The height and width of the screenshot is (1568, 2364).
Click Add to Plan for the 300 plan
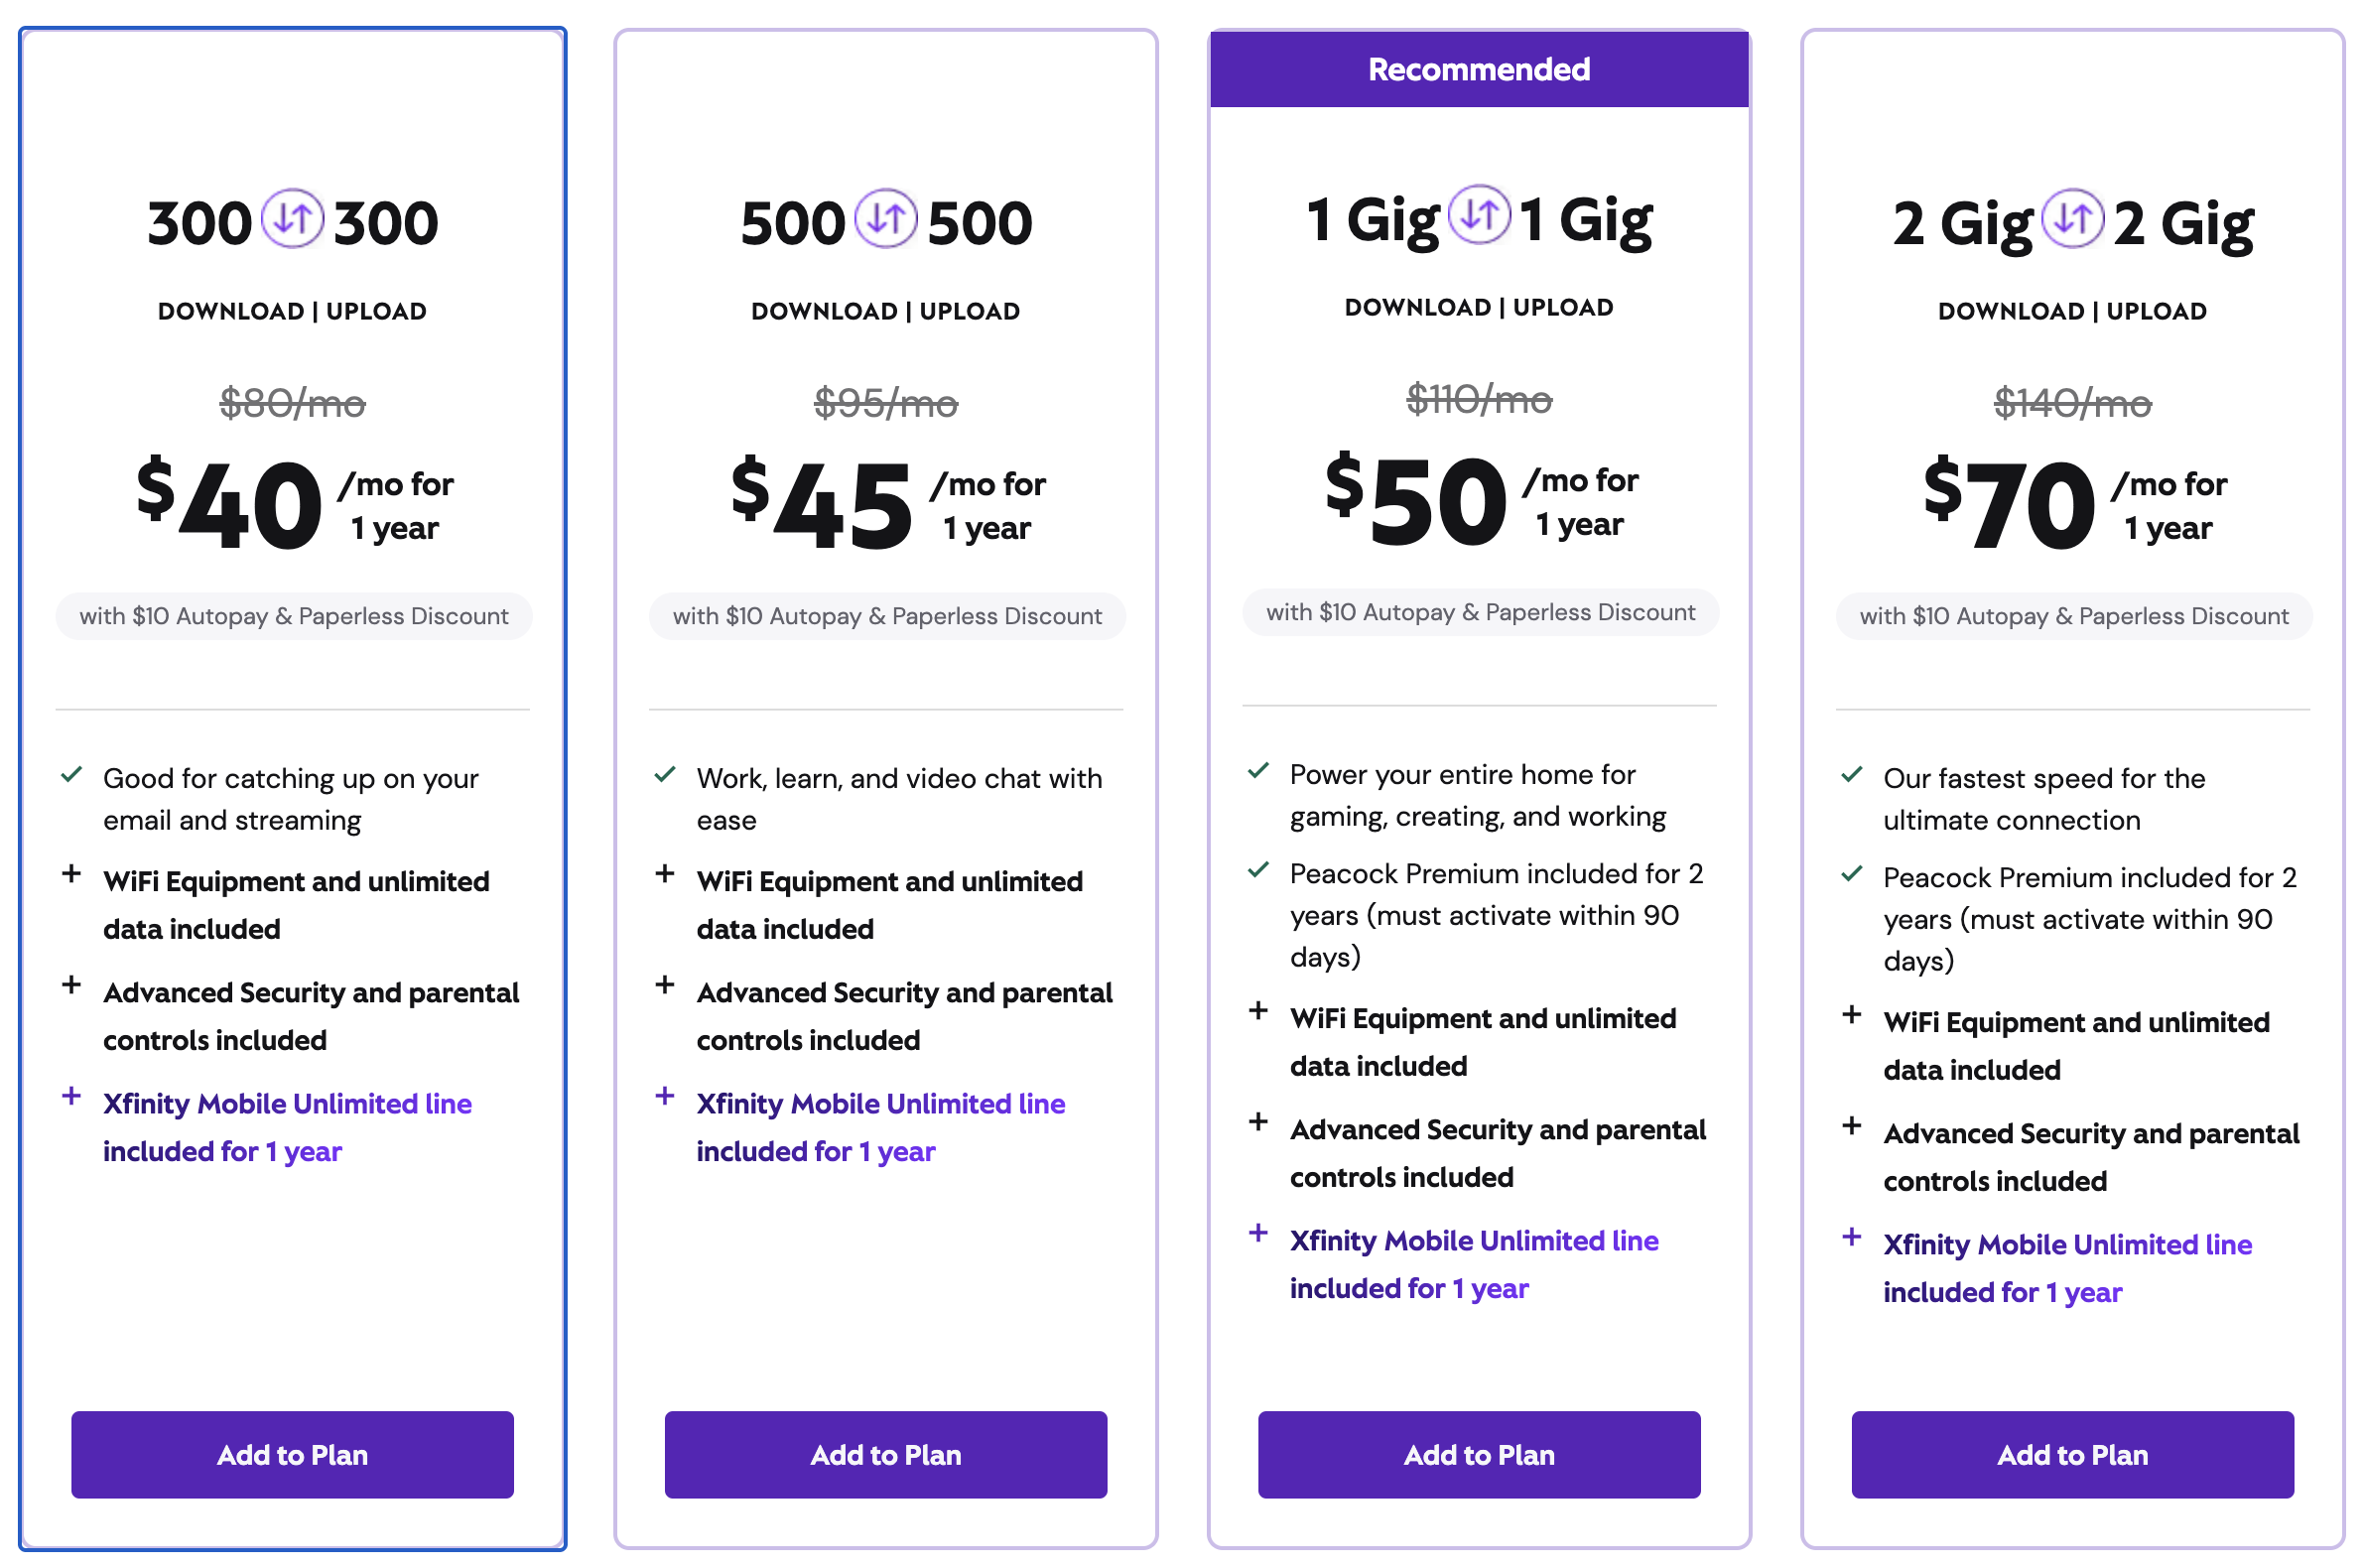coord(291,1455)
